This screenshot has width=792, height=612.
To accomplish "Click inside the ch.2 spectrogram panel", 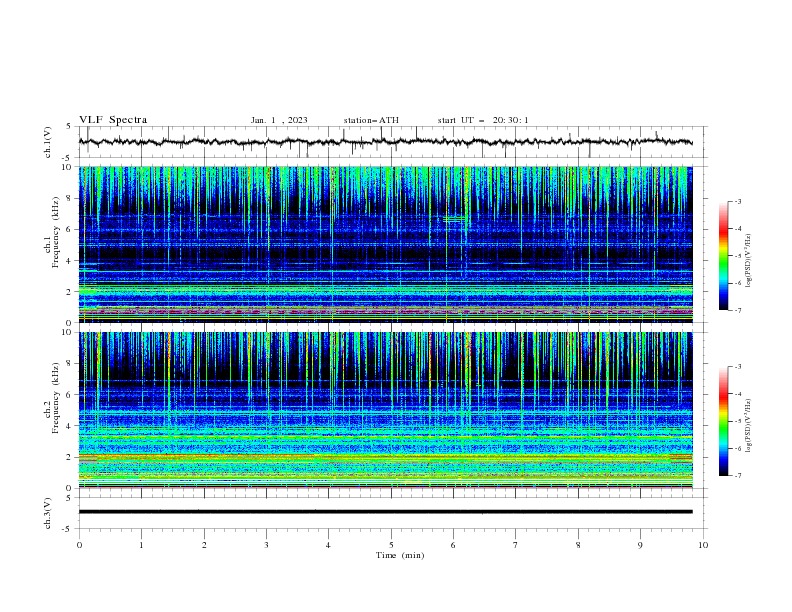I will (x=385, y=410).
